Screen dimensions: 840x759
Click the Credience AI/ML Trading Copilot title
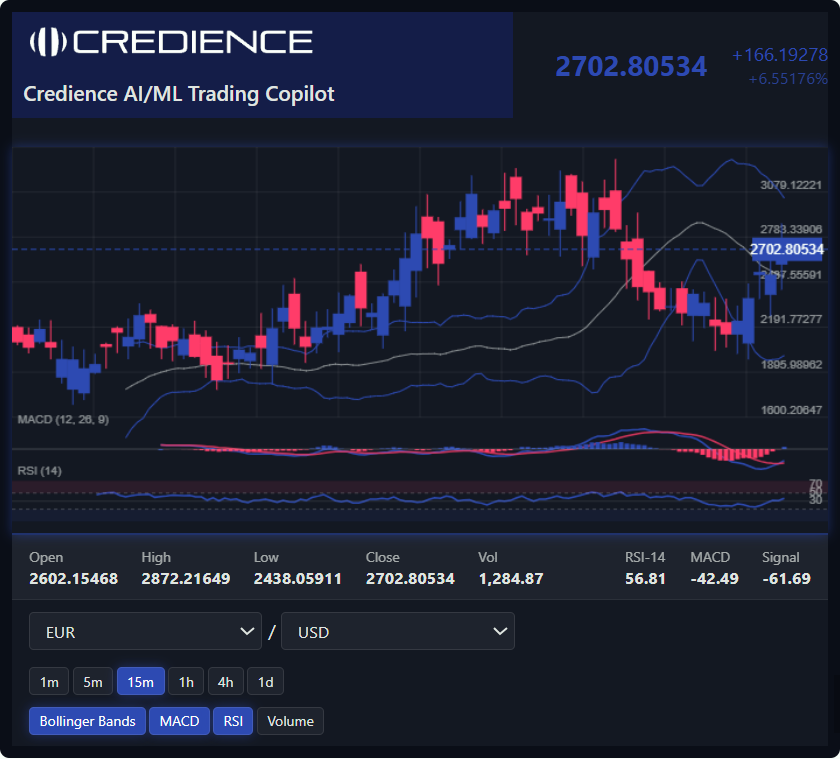(x=179, y=94)
